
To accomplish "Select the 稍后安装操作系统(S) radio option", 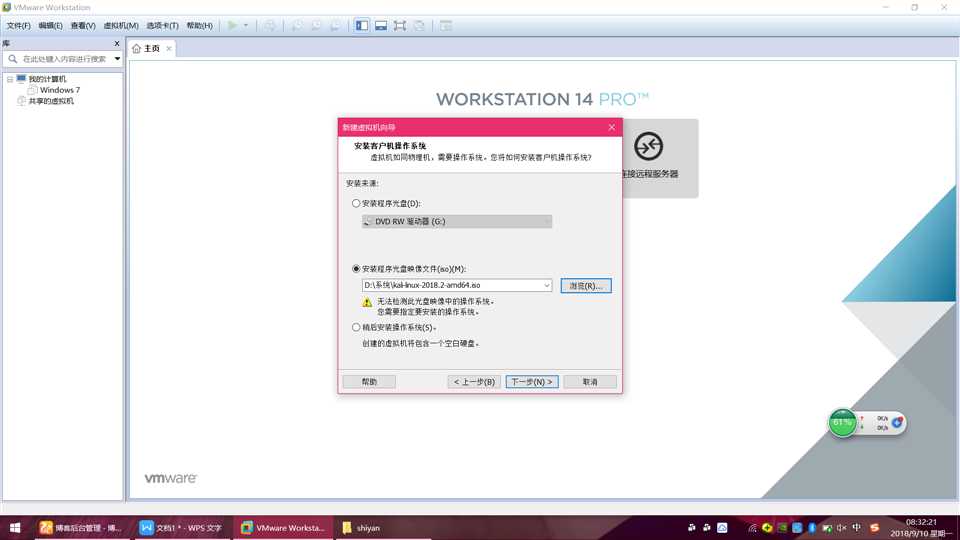I will coord(356,328).
